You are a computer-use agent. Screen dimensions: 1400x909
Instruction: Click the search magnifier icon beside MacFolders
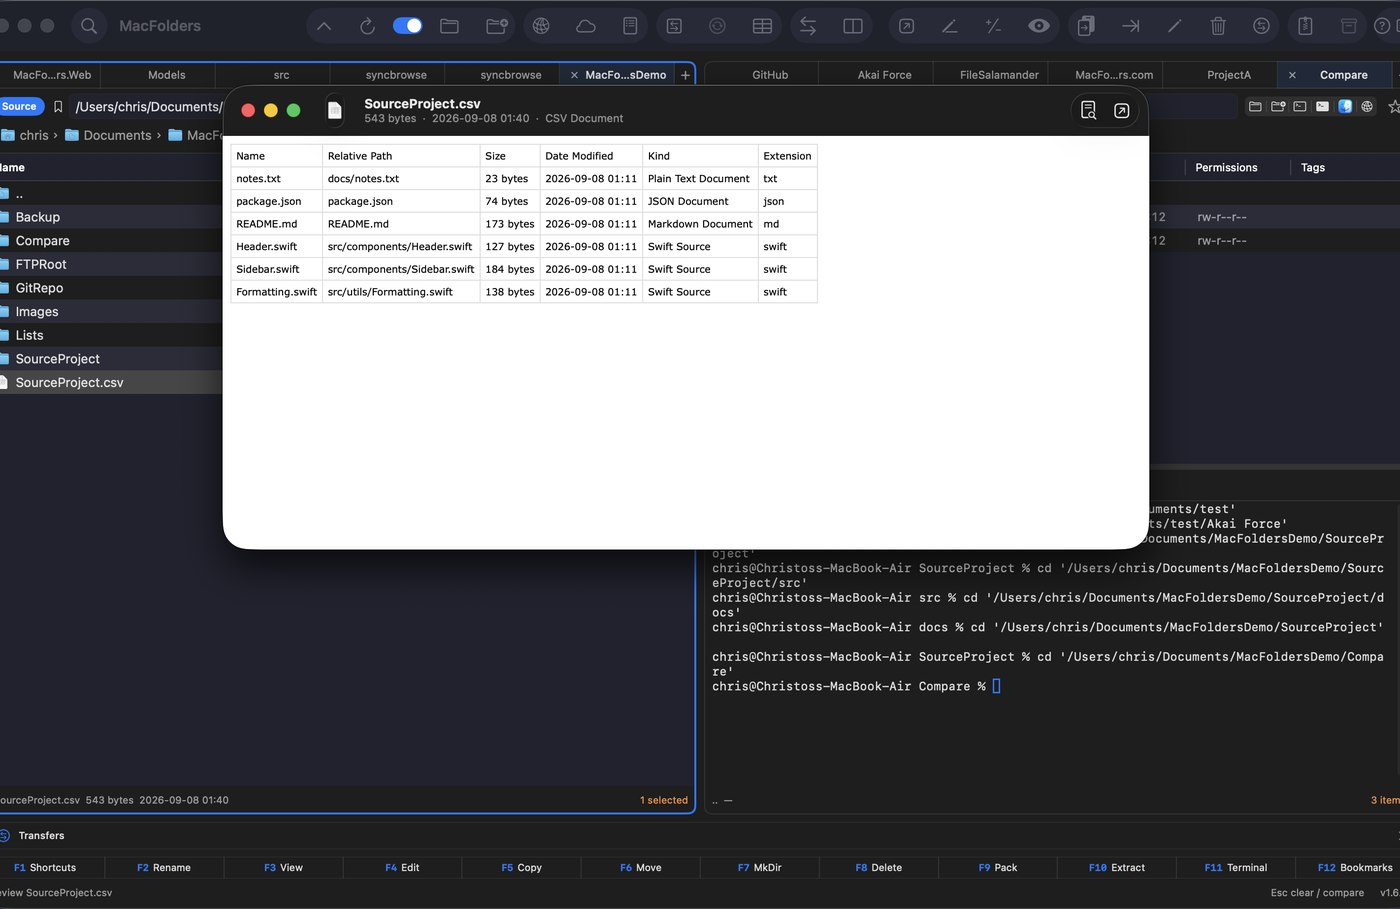pos(89,26)
